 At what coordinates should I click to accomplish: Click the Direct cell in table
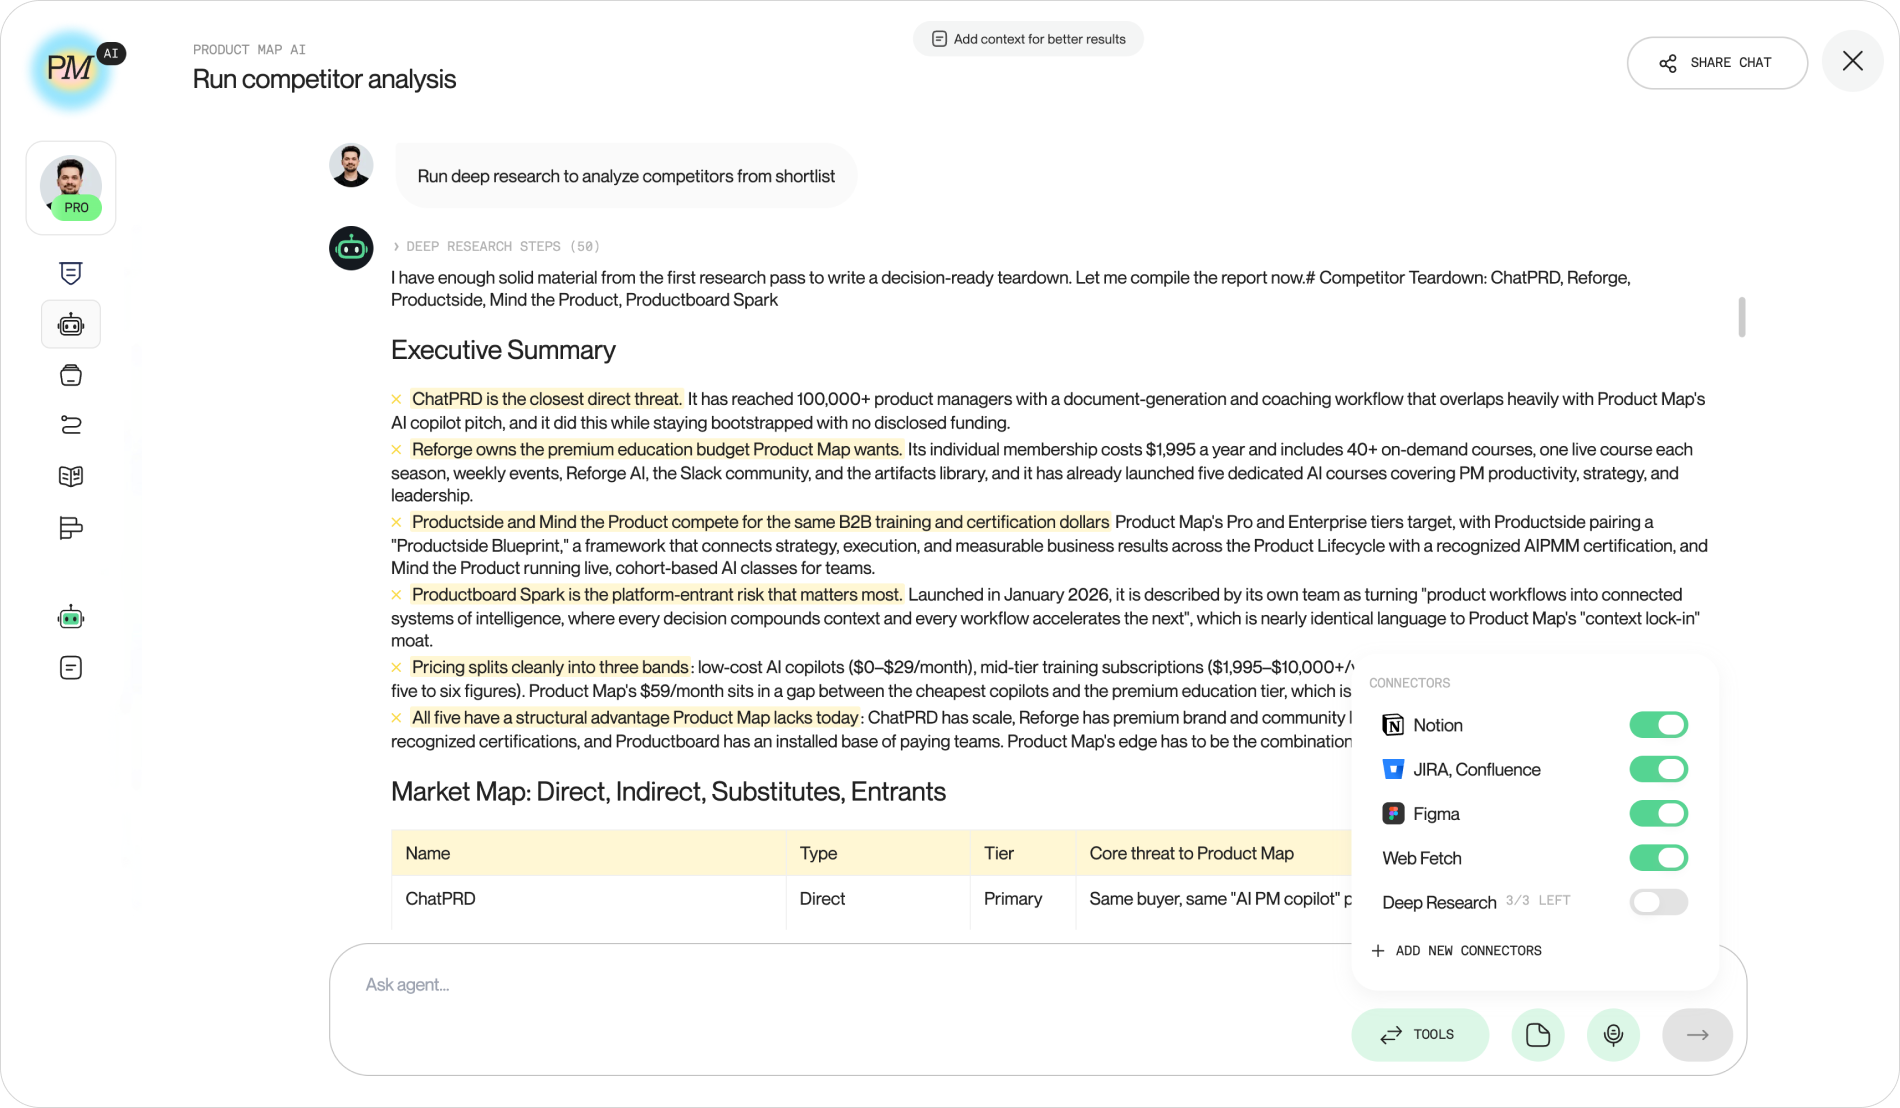click(878, 898)
